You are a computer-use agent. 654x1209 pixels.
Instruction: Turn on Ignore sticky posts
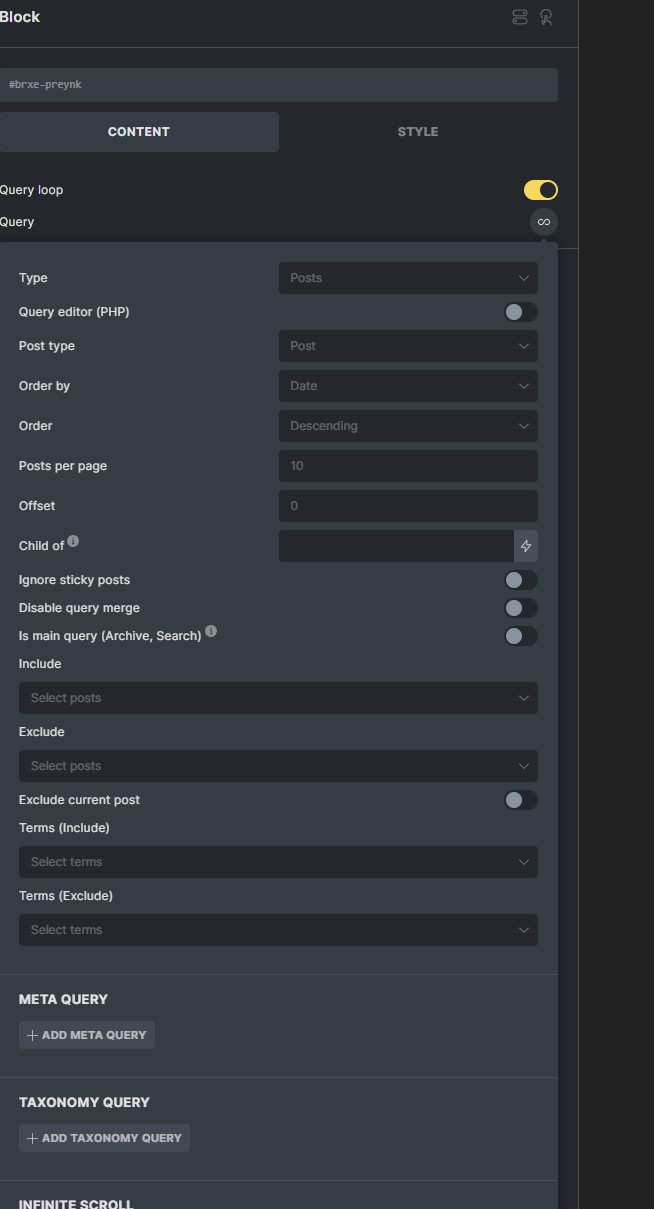(521, 580)
